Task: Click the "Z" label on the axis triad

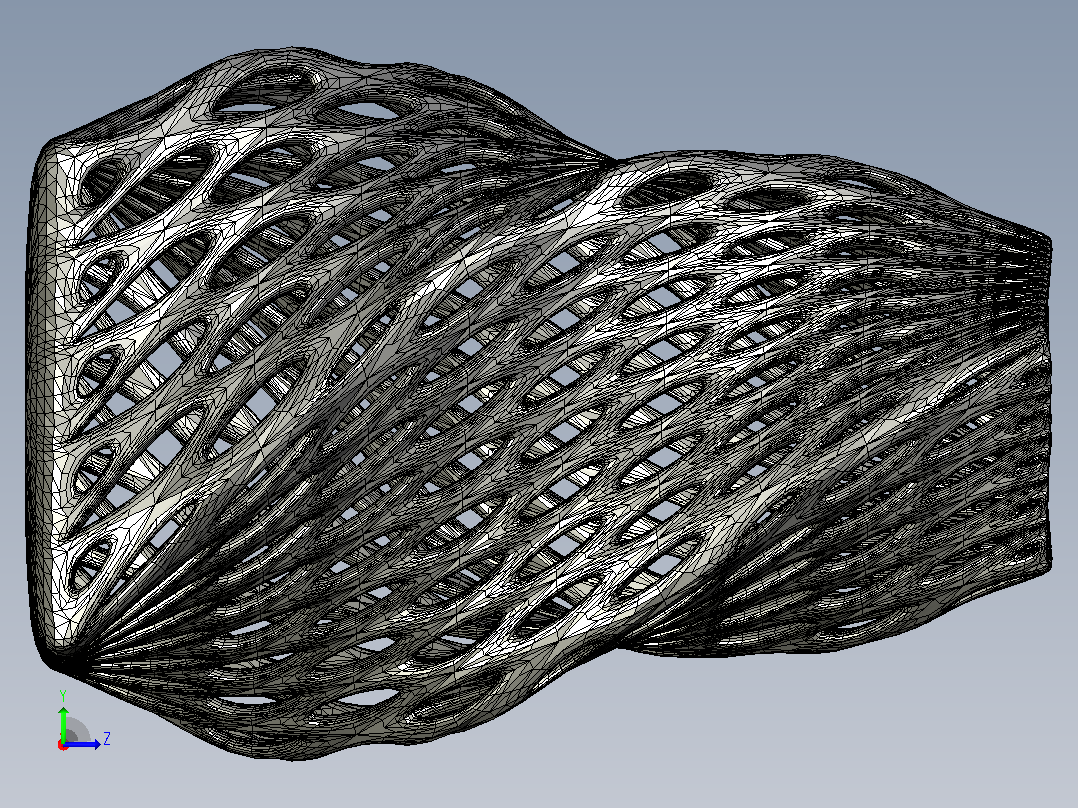Action: tap(107, 739)
